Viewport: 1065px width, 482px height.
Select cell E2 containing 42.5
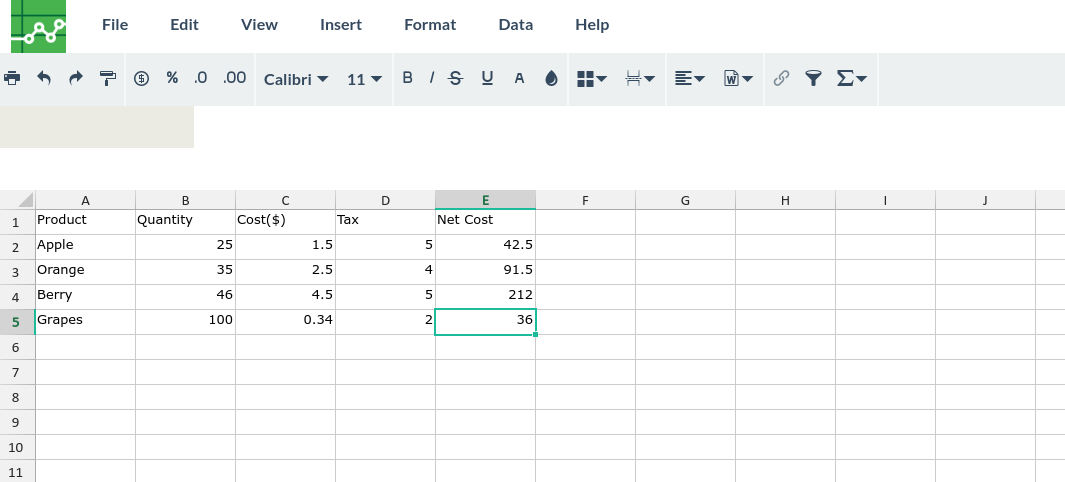click(x=486, y=245)
